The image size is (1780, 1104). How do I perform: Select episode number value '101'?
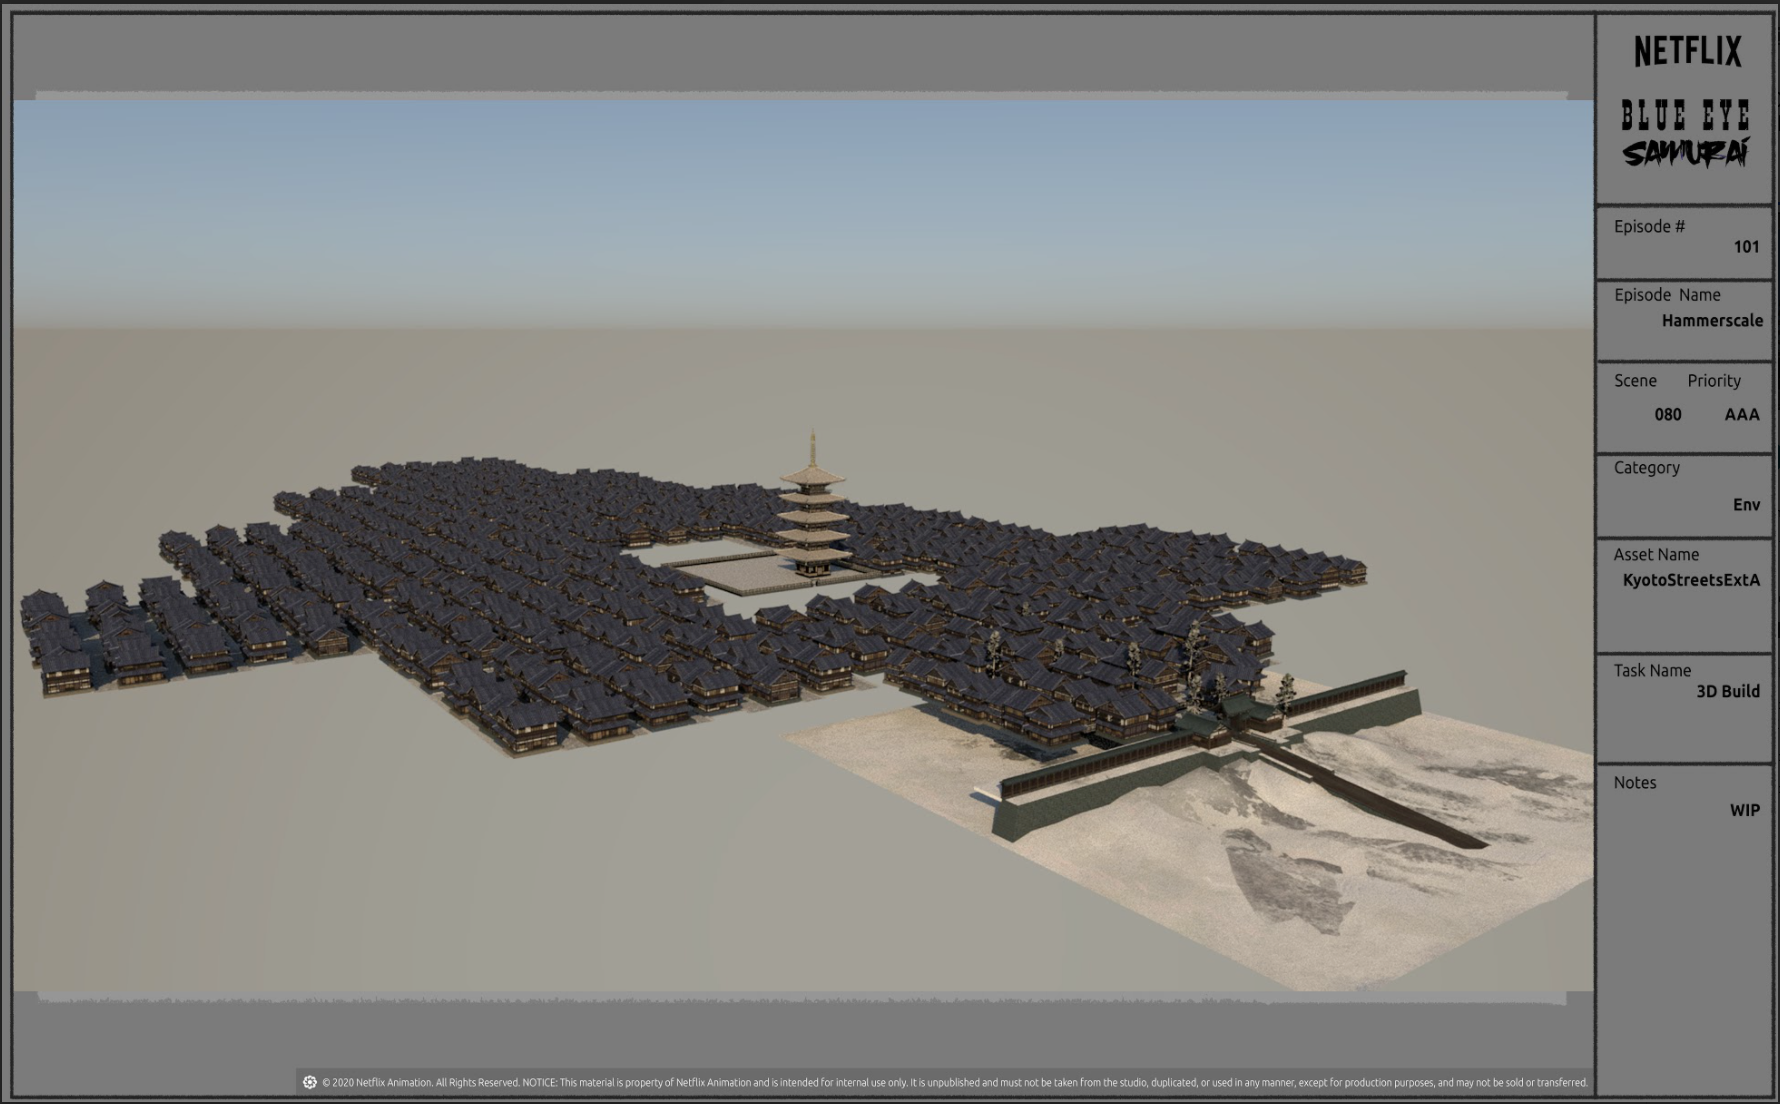(x=1746, y=247)
